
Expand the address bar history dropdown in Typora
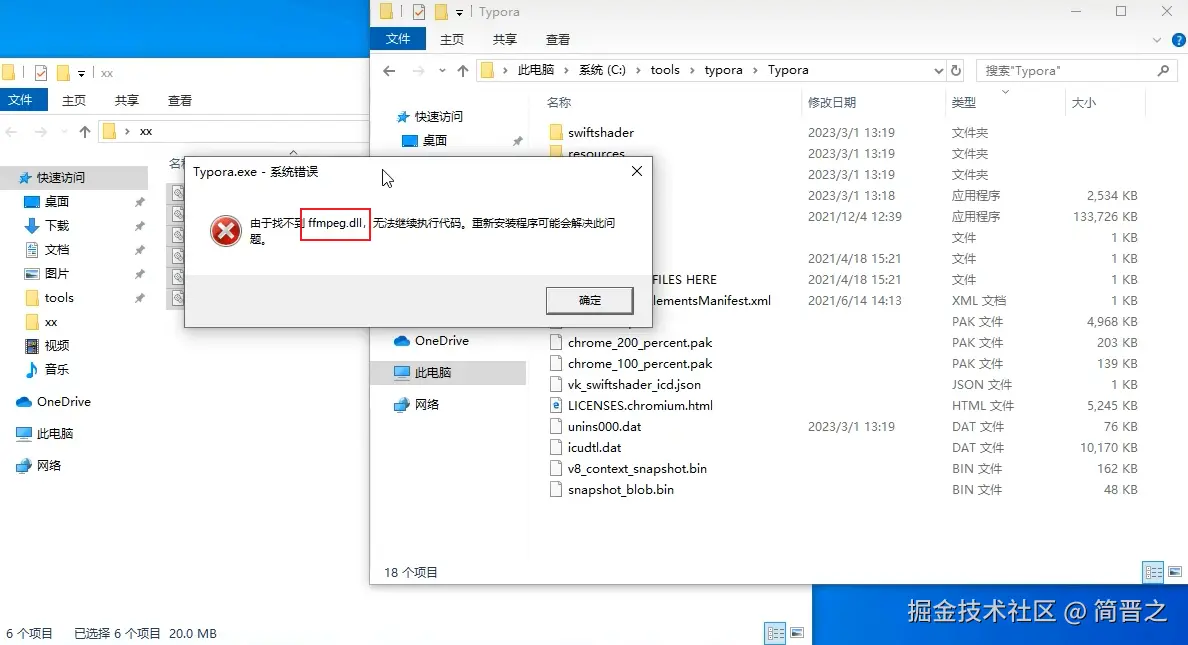(x=938, y=70)
